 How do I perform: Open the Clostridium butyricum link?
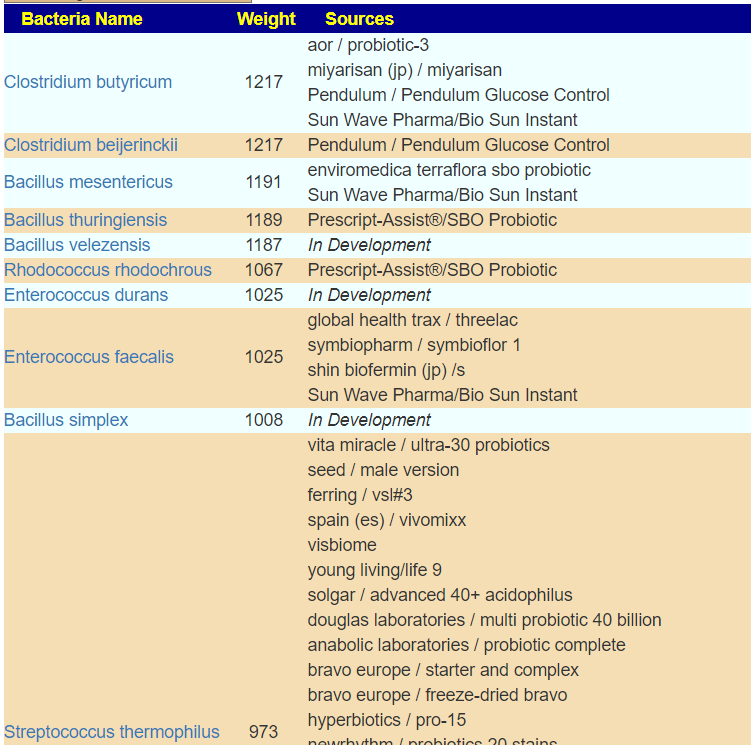88,82
